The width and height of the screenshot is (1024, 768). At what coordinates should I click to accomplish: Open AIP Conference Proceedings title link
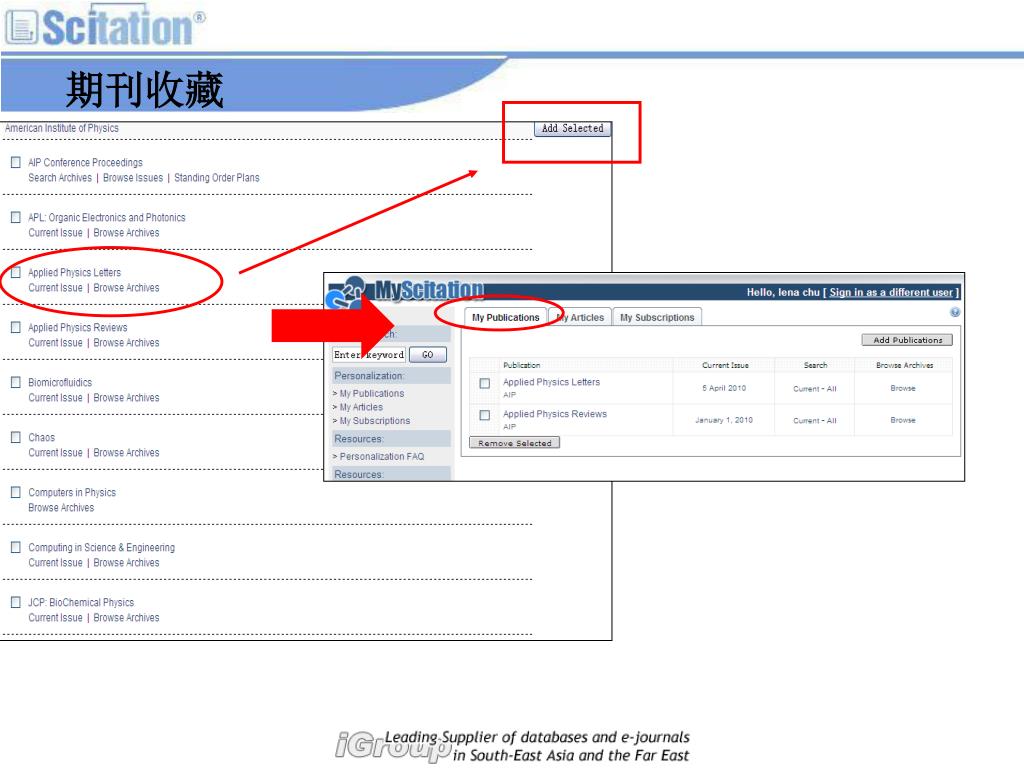click(x=86, y=162)
